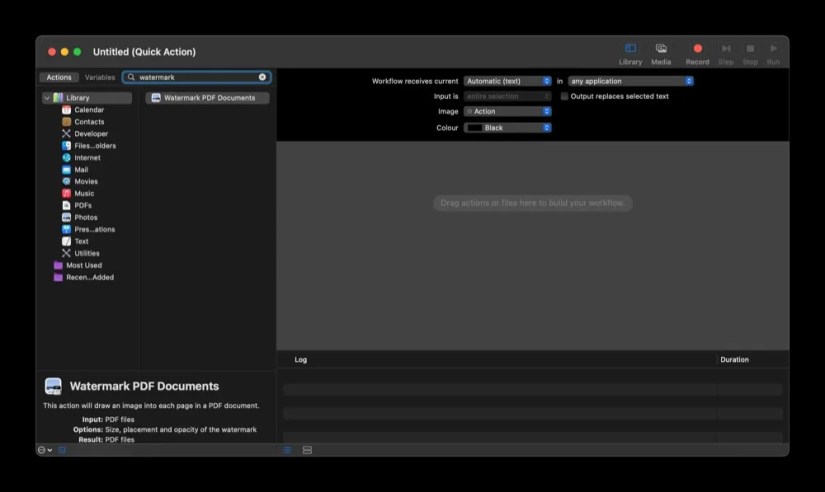
Task: Start recording with the Record button
Action: (x=697, y=54)
